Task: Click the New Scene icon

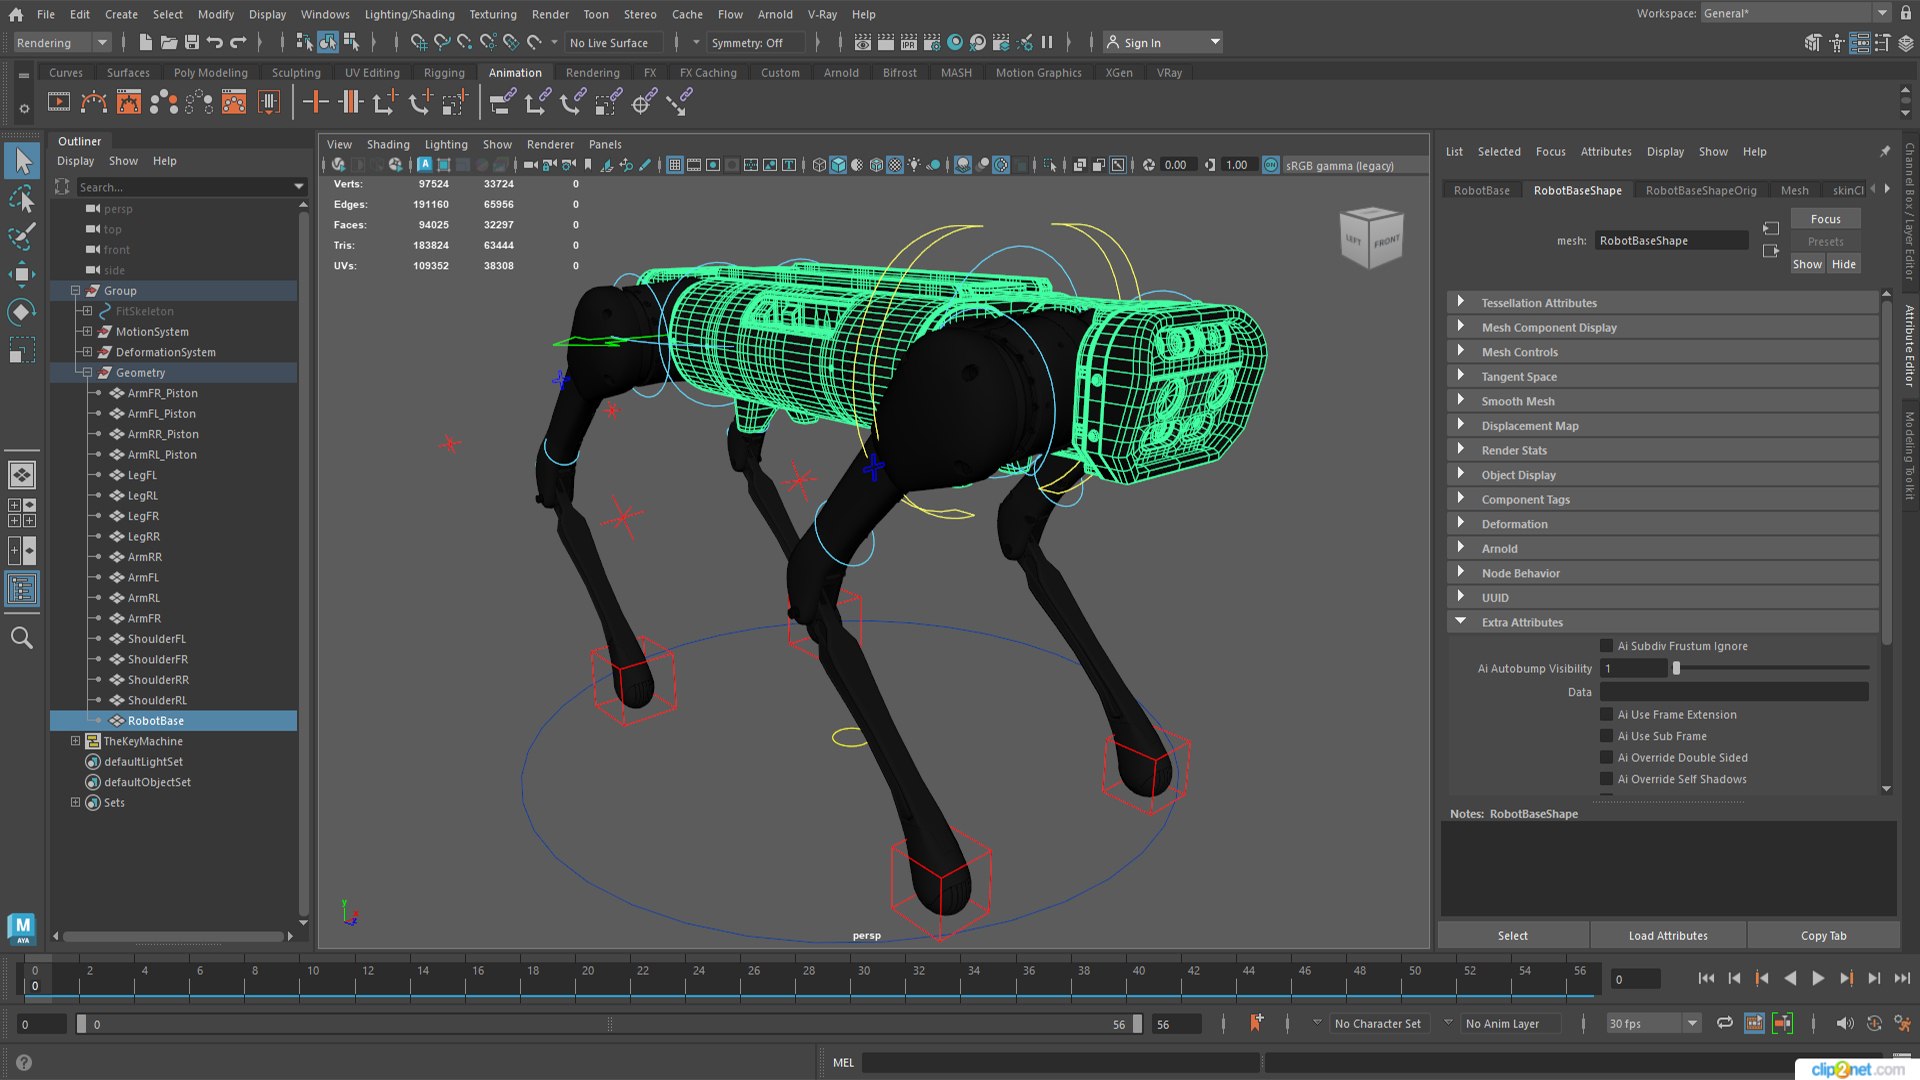Action: pos(145,42)
